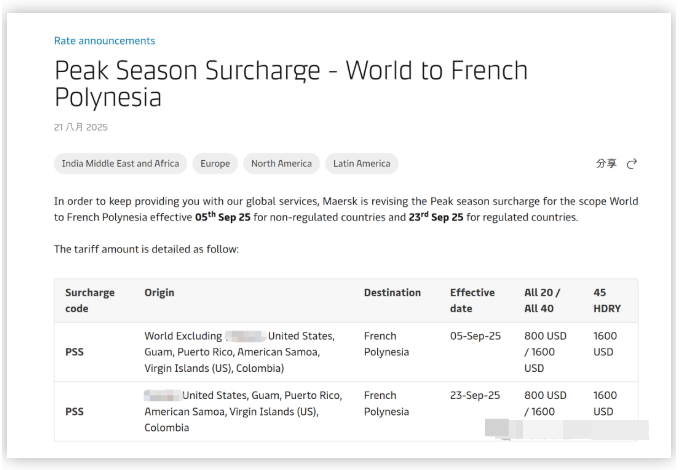
Task: Click the Effective date column header
Action: coord(472,300)
